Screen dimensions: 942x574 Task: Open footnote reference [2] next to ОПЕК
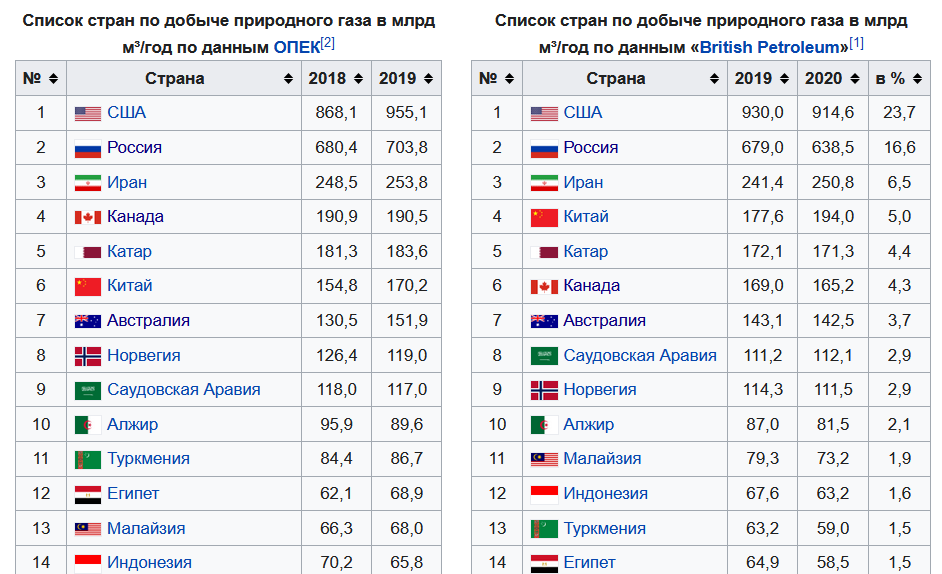(327, 43)
